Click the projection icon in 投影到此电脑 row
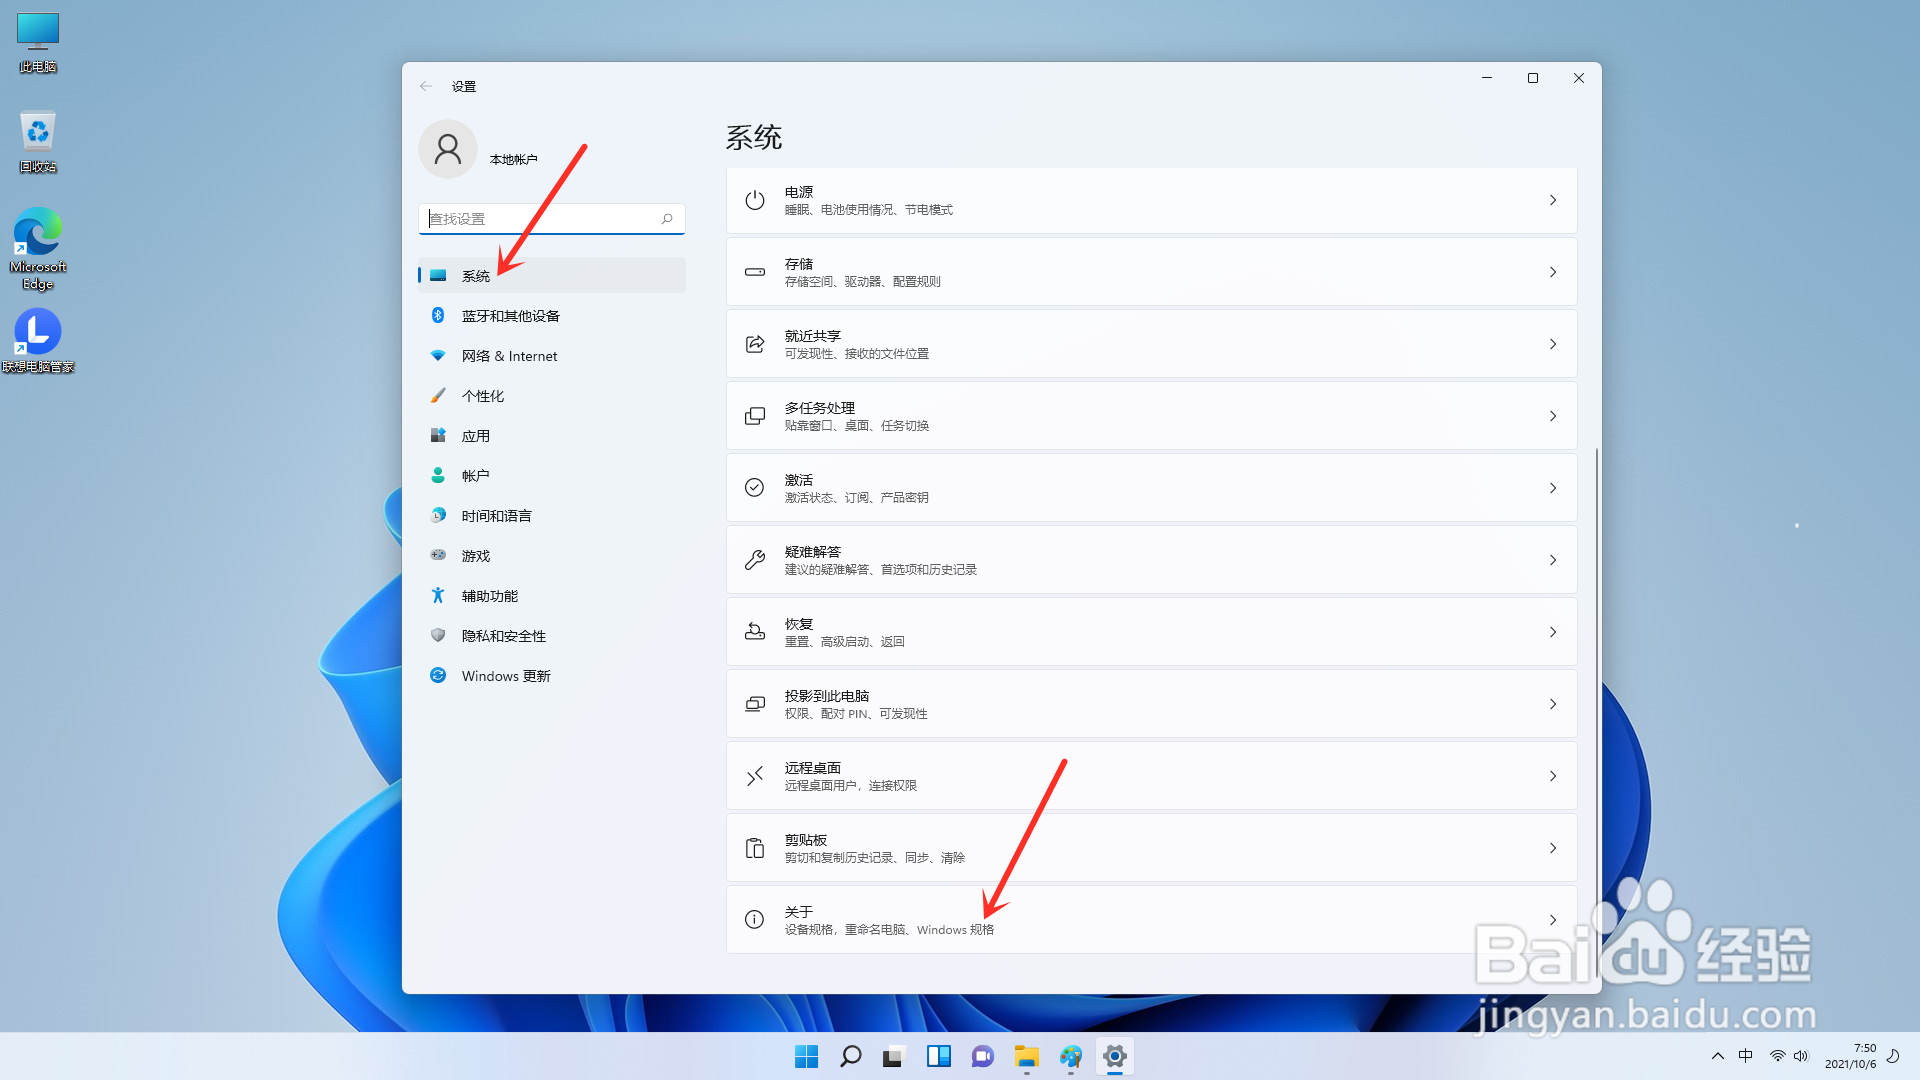Image resolution: width=1920 pixels, height=1080 pixels. coord(755,704)
